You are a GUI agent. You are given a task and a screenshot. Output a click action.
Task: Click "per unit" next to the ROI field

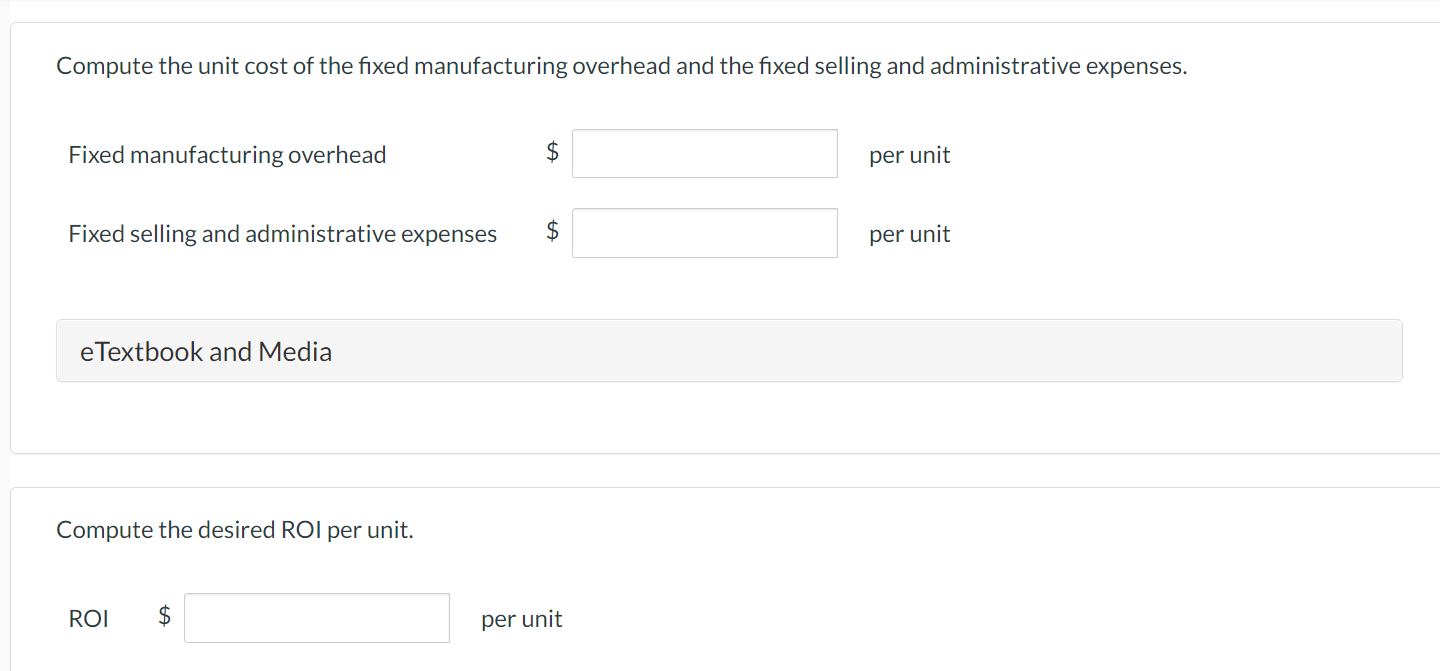coord(521,619)
